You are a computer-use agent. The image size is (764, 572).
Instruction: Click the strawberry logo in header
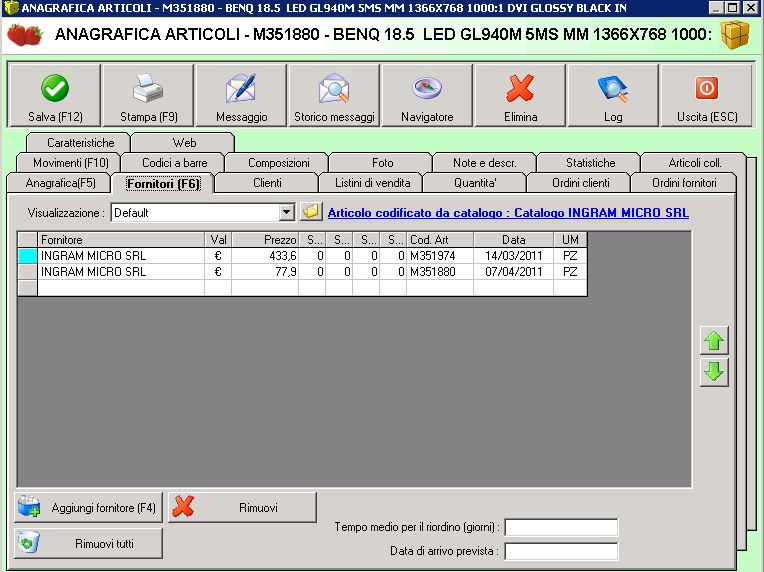[25, 35]
